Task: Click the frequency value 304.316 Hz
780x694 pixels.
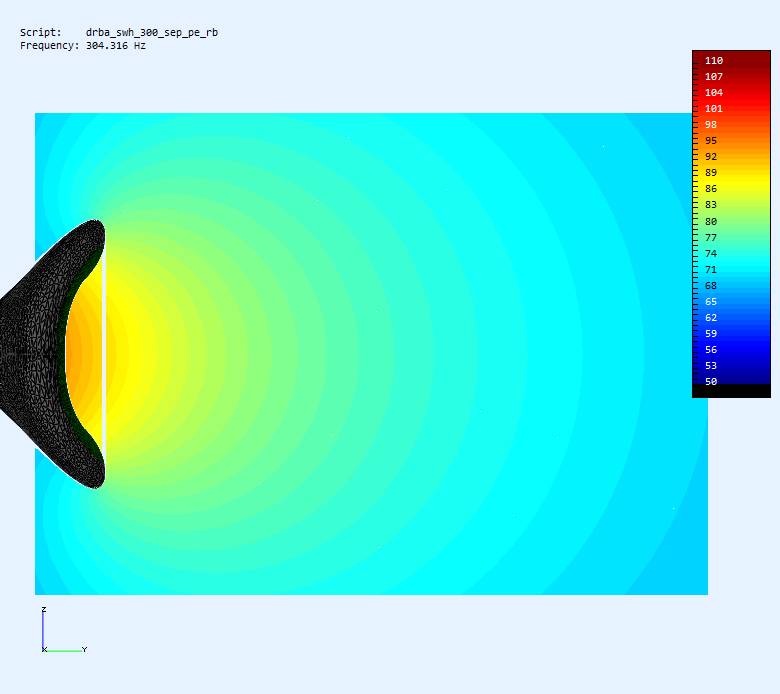Action: click(x=115, y=46)
